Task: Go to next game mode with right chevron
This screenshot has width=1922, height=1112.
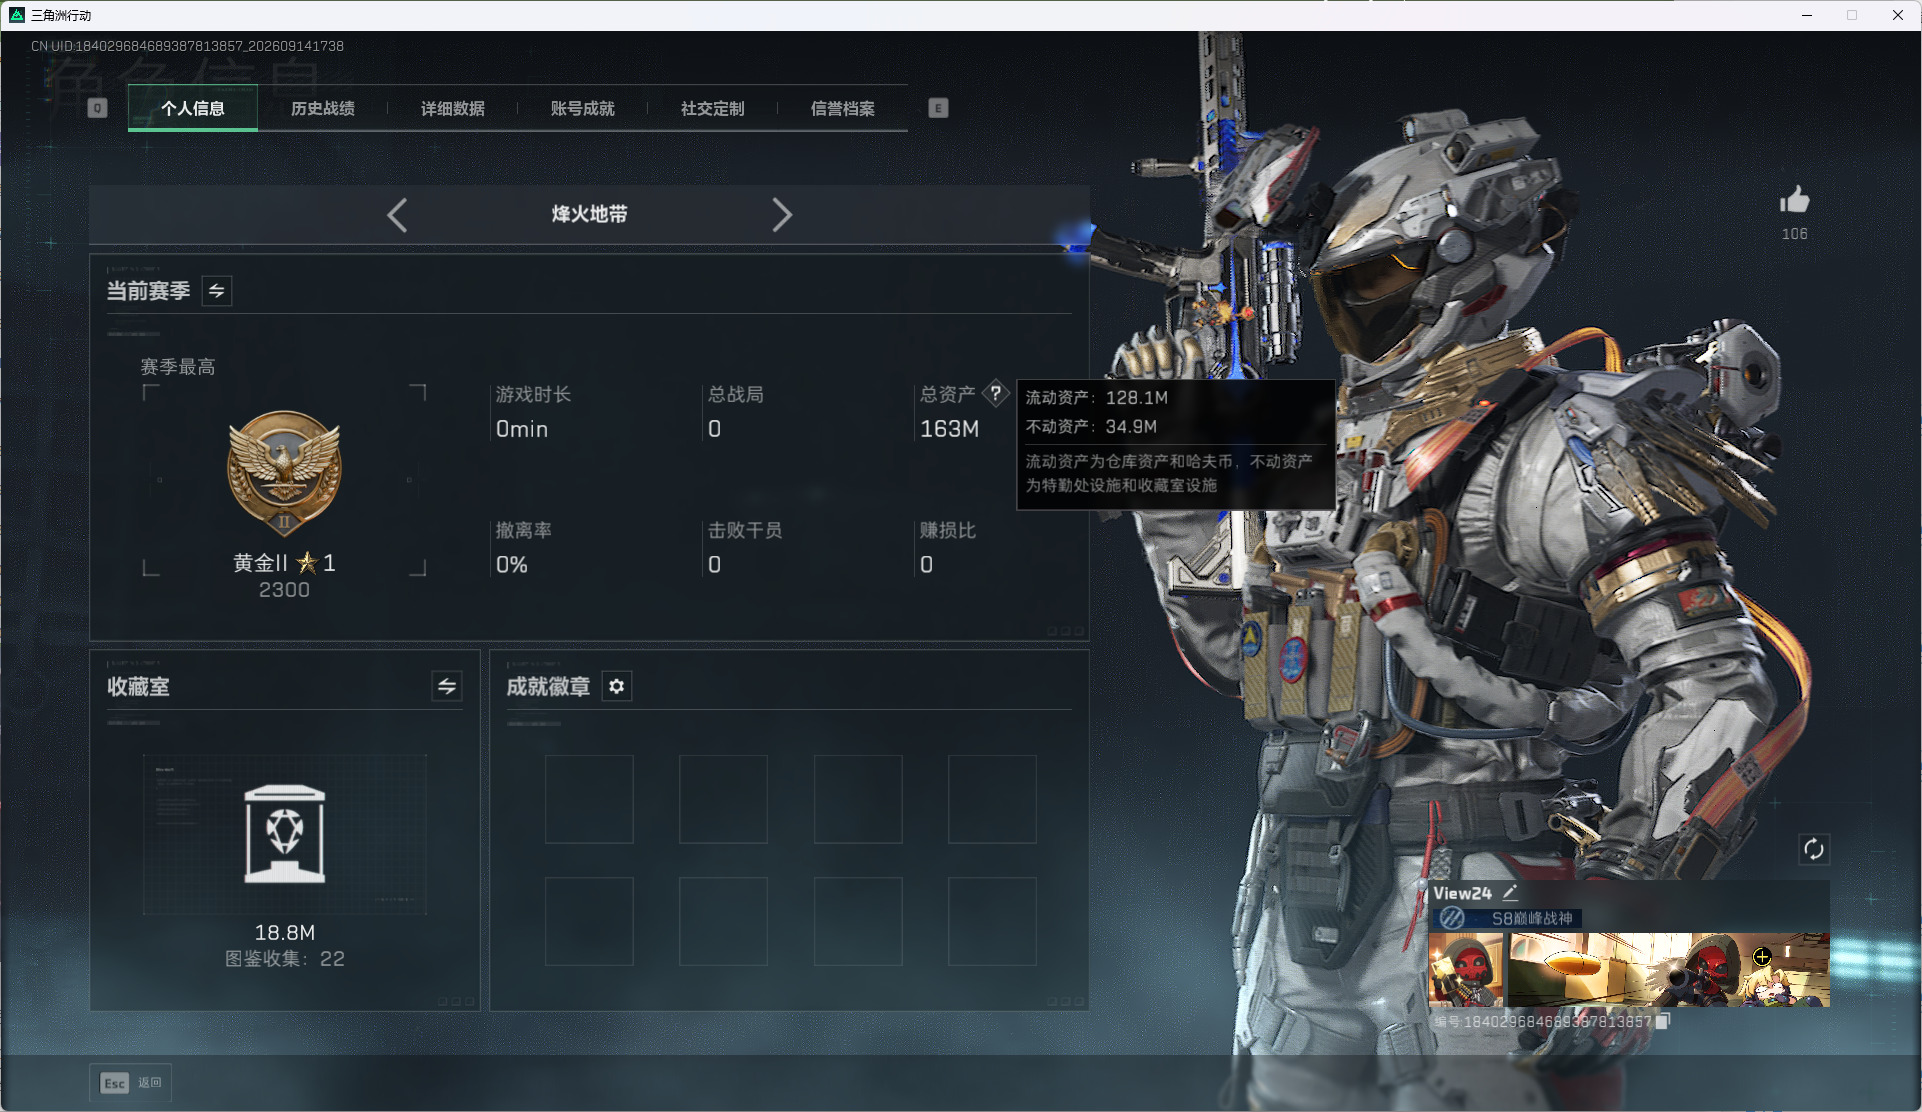Action: click(x=782, y=215)
